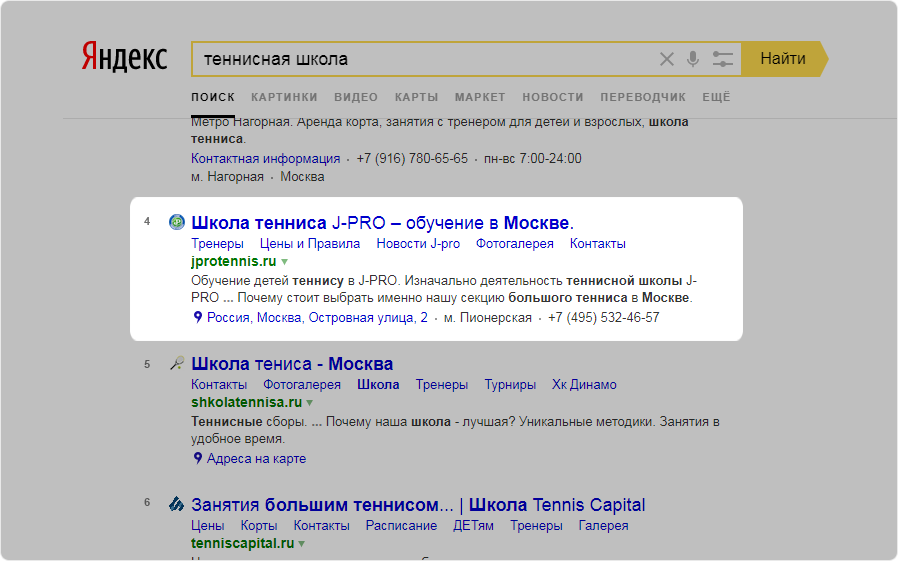Open the Yandex logo homepage
The height and width of the screenshot is (561, 898).
(124, 57)
